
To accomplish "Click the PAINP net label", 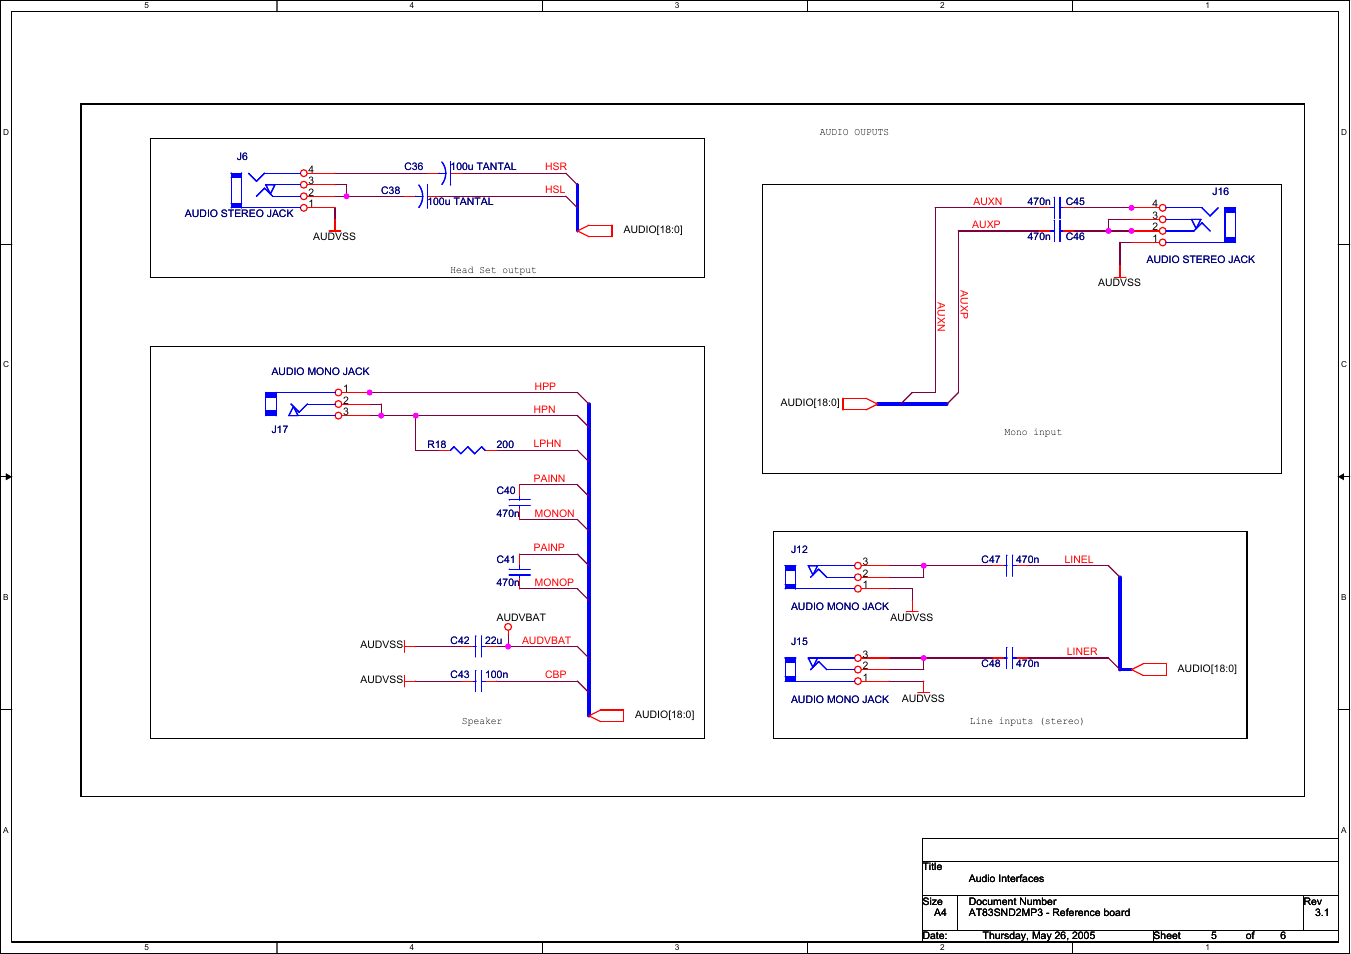I will [x=549, y=548].
